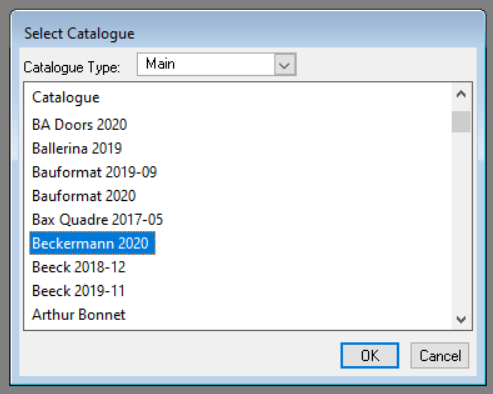Open the Catalogue Type dropdown arrow
This screenshot has width=493, height=394.
tap(285, 64)
